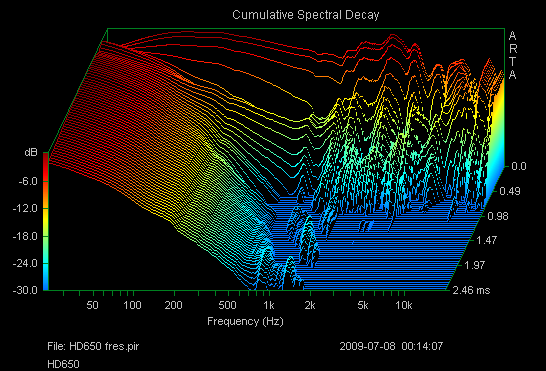Click the -12.0 dB scale value
The height and width of the screenshot is (371, 546).
[25, 208]
